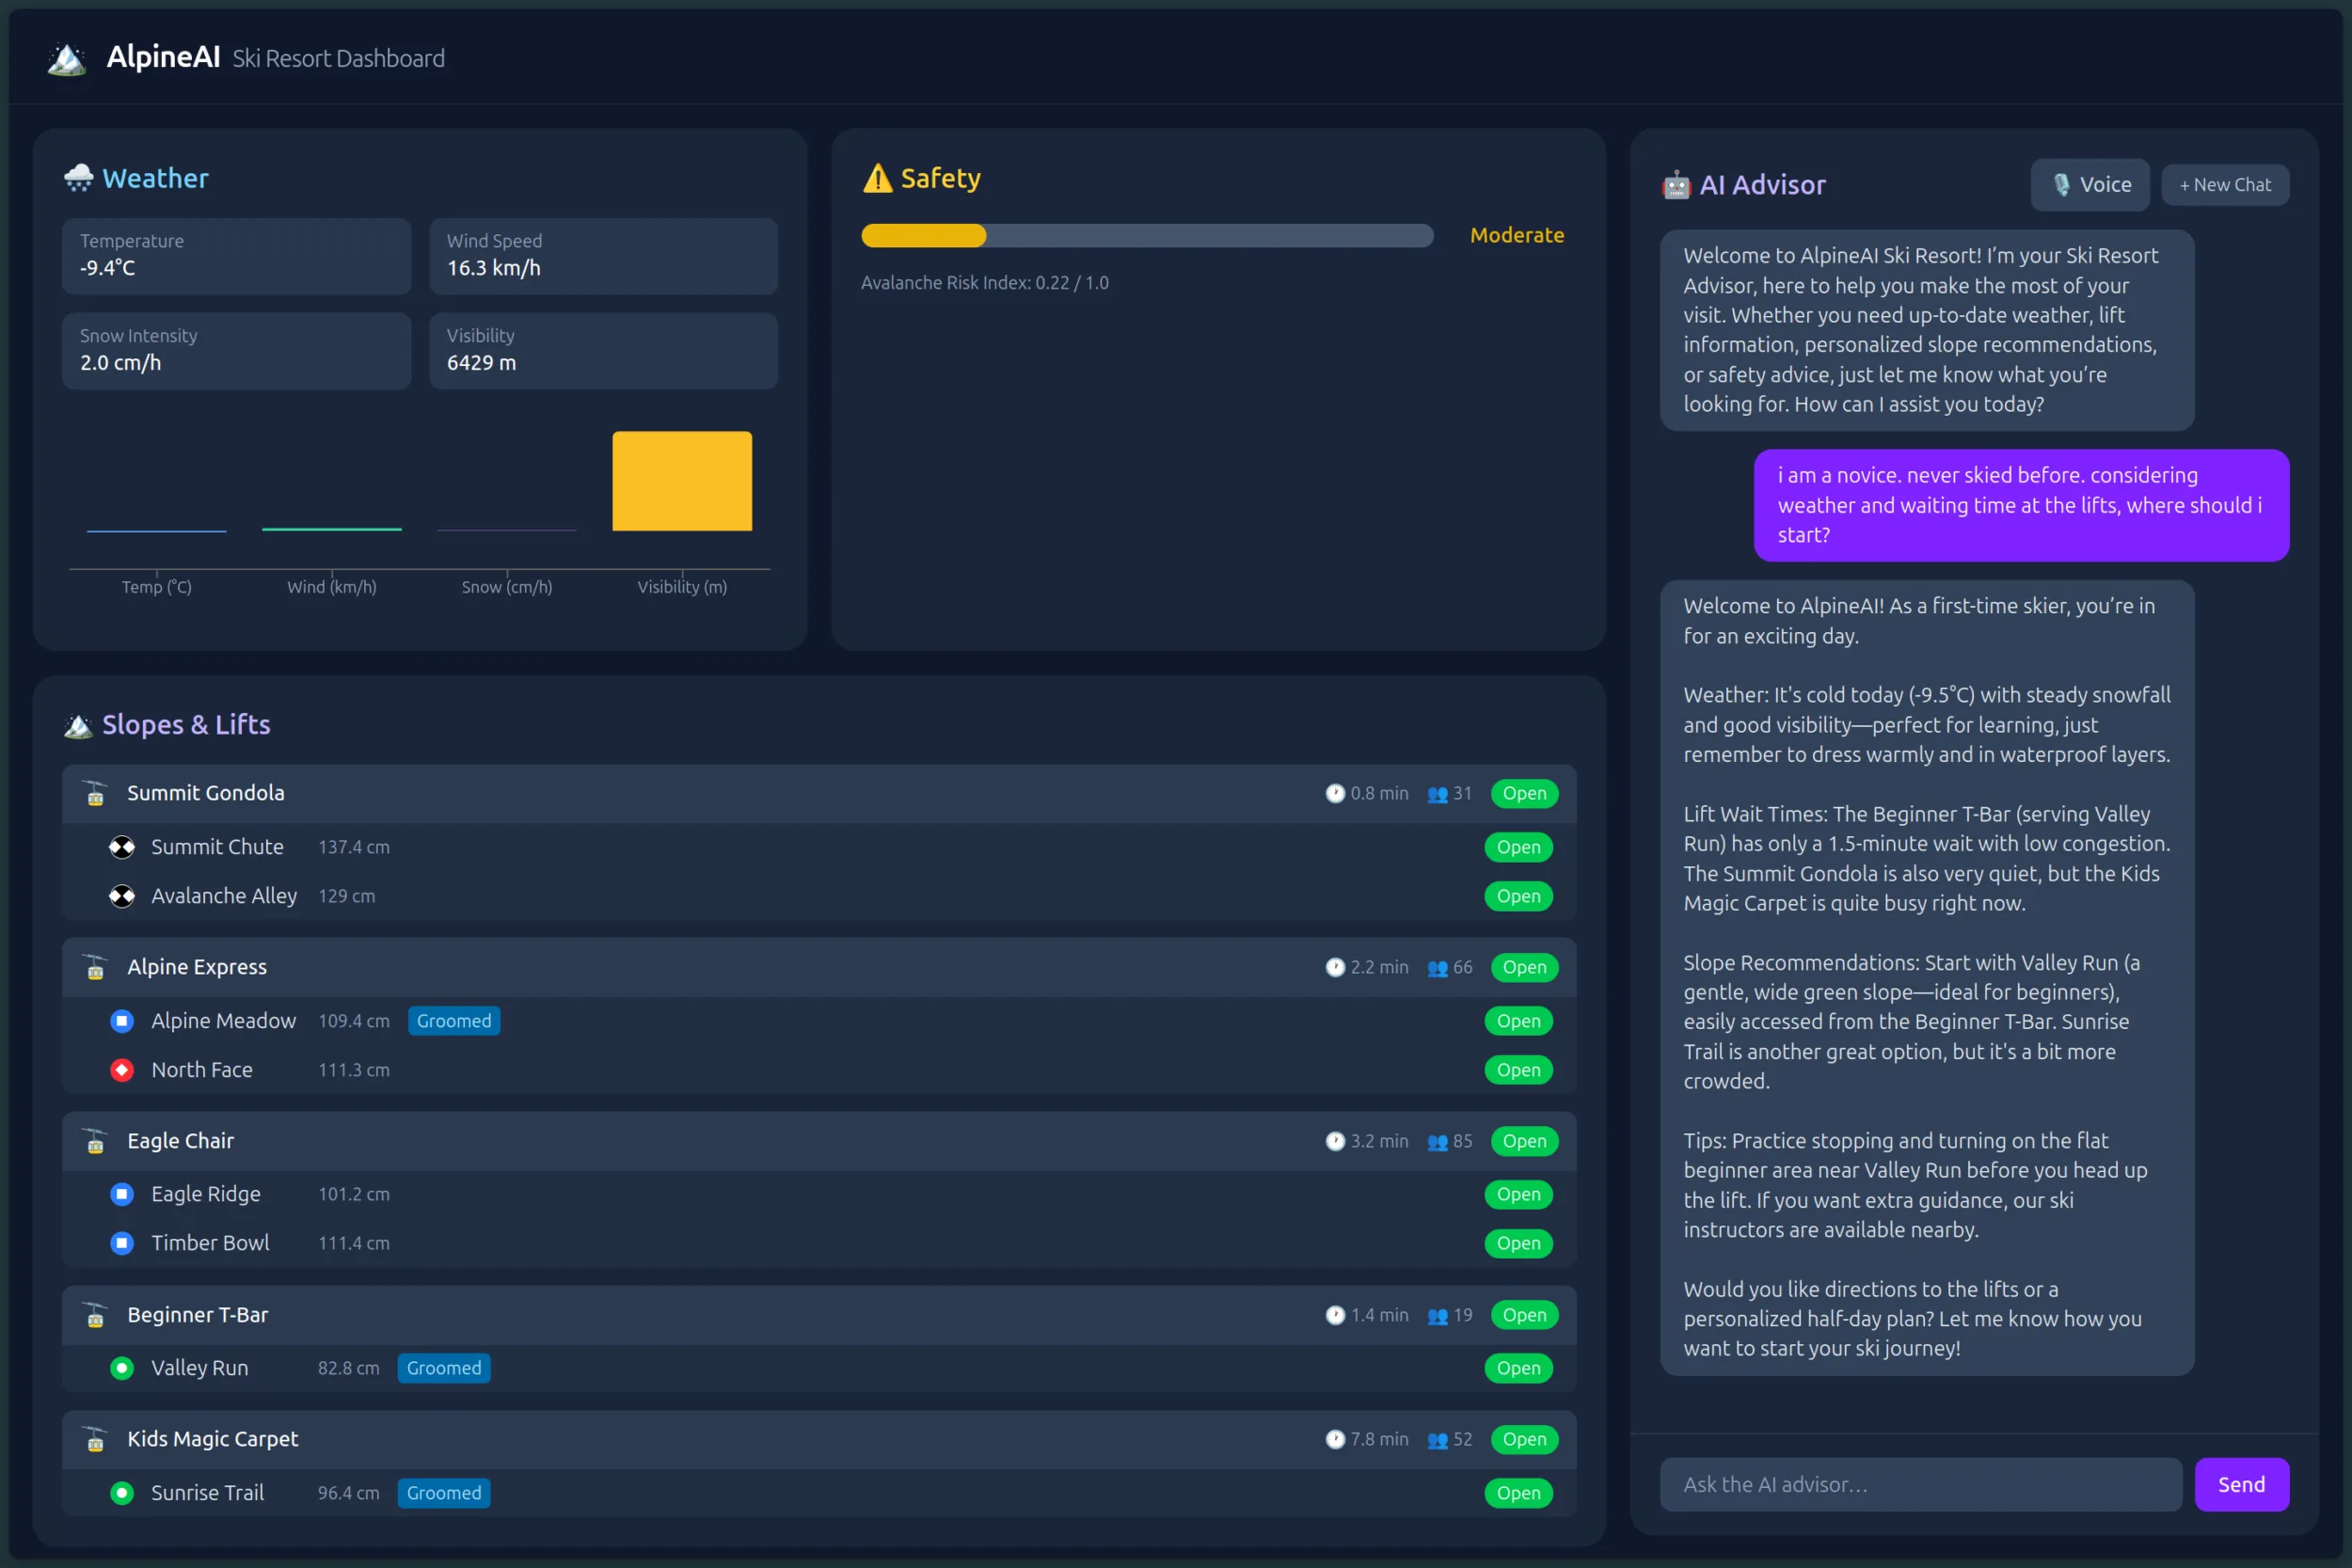This screenshot has width=2352, height=1568.
Task: Expand the Beginner T-Bar lift row
Action: pyautogui.click(x=819, y=1316)
